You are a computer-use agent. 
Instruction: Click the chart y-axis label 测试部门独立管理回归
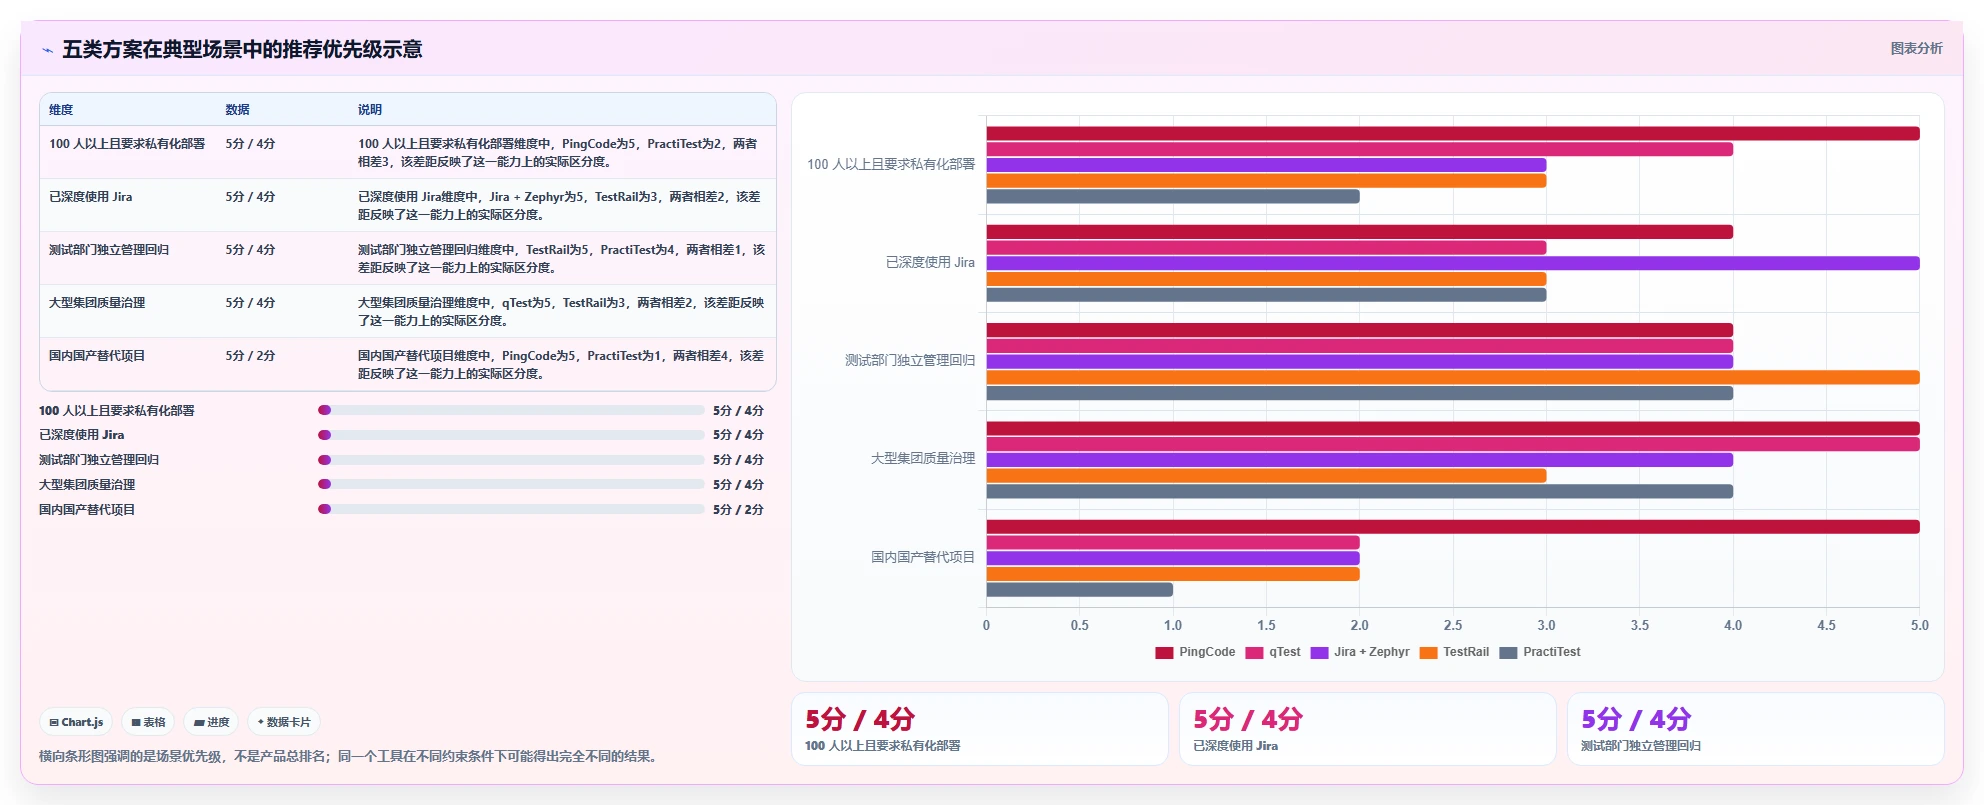(910, 360)
